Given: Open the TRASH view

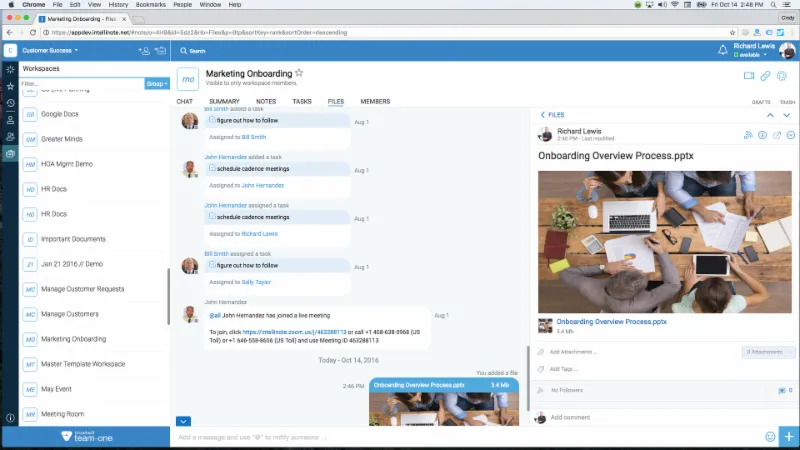Looking at the screenshot, I should (x=787, y=102).
